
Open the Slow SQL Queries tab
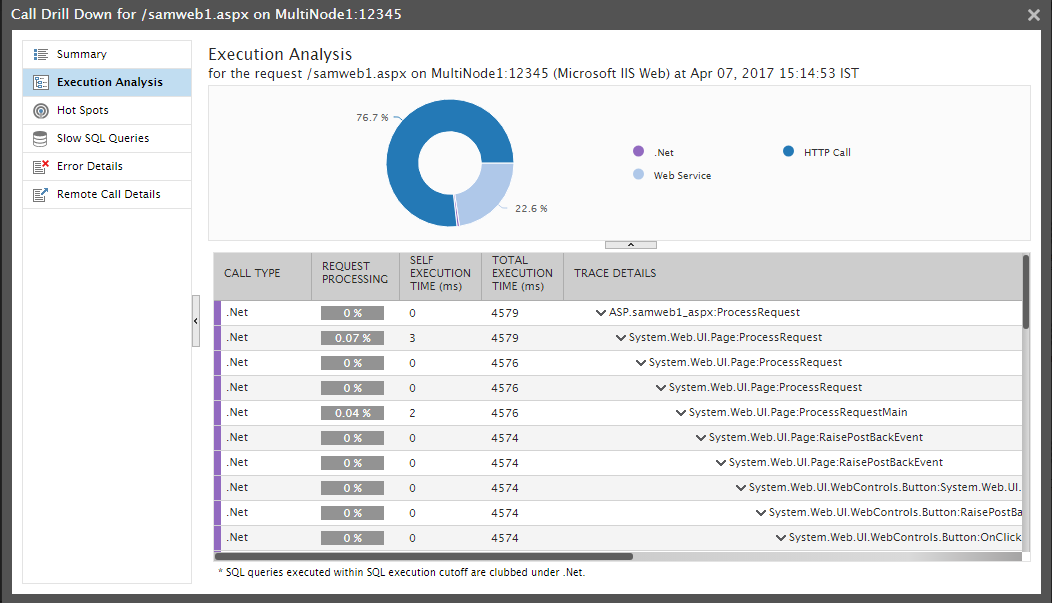click(103, 138)
